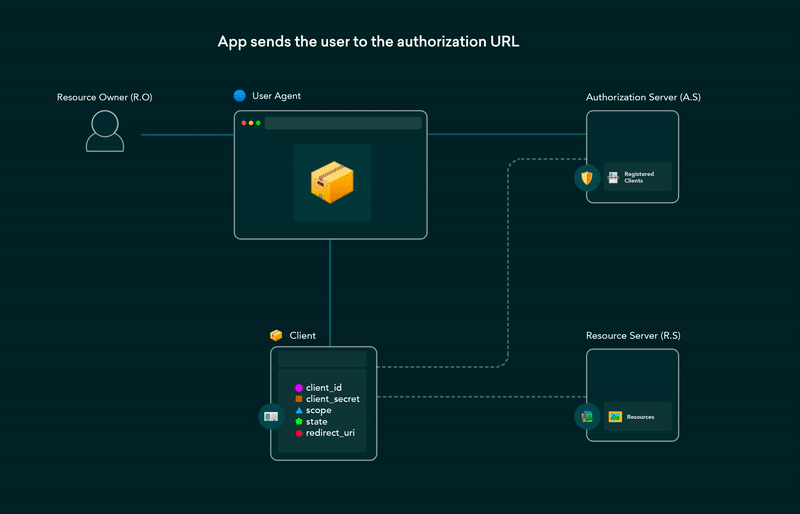This screenshot has width=800, height=514.
Task: Click the browser window address bar
Action: pos(343,123)
